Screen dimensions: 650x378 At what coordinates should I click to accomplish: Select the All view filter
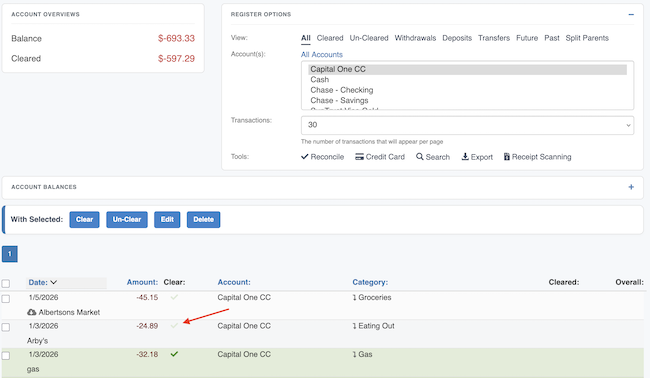point(306,38)
